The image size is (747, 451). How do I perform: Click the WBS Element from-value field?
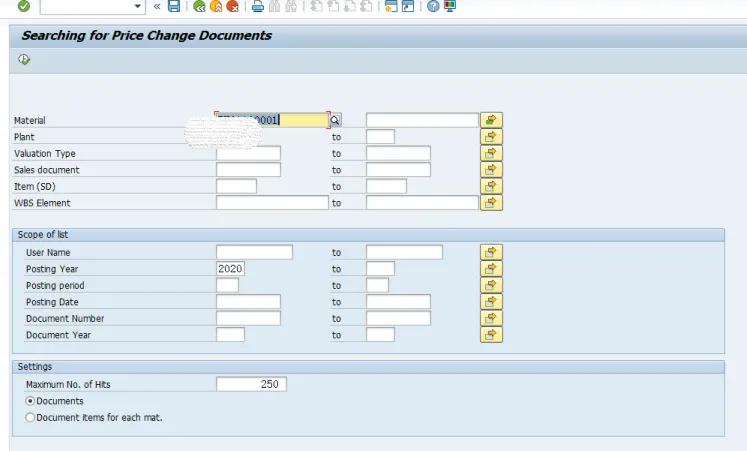click(x=272, y=203)
